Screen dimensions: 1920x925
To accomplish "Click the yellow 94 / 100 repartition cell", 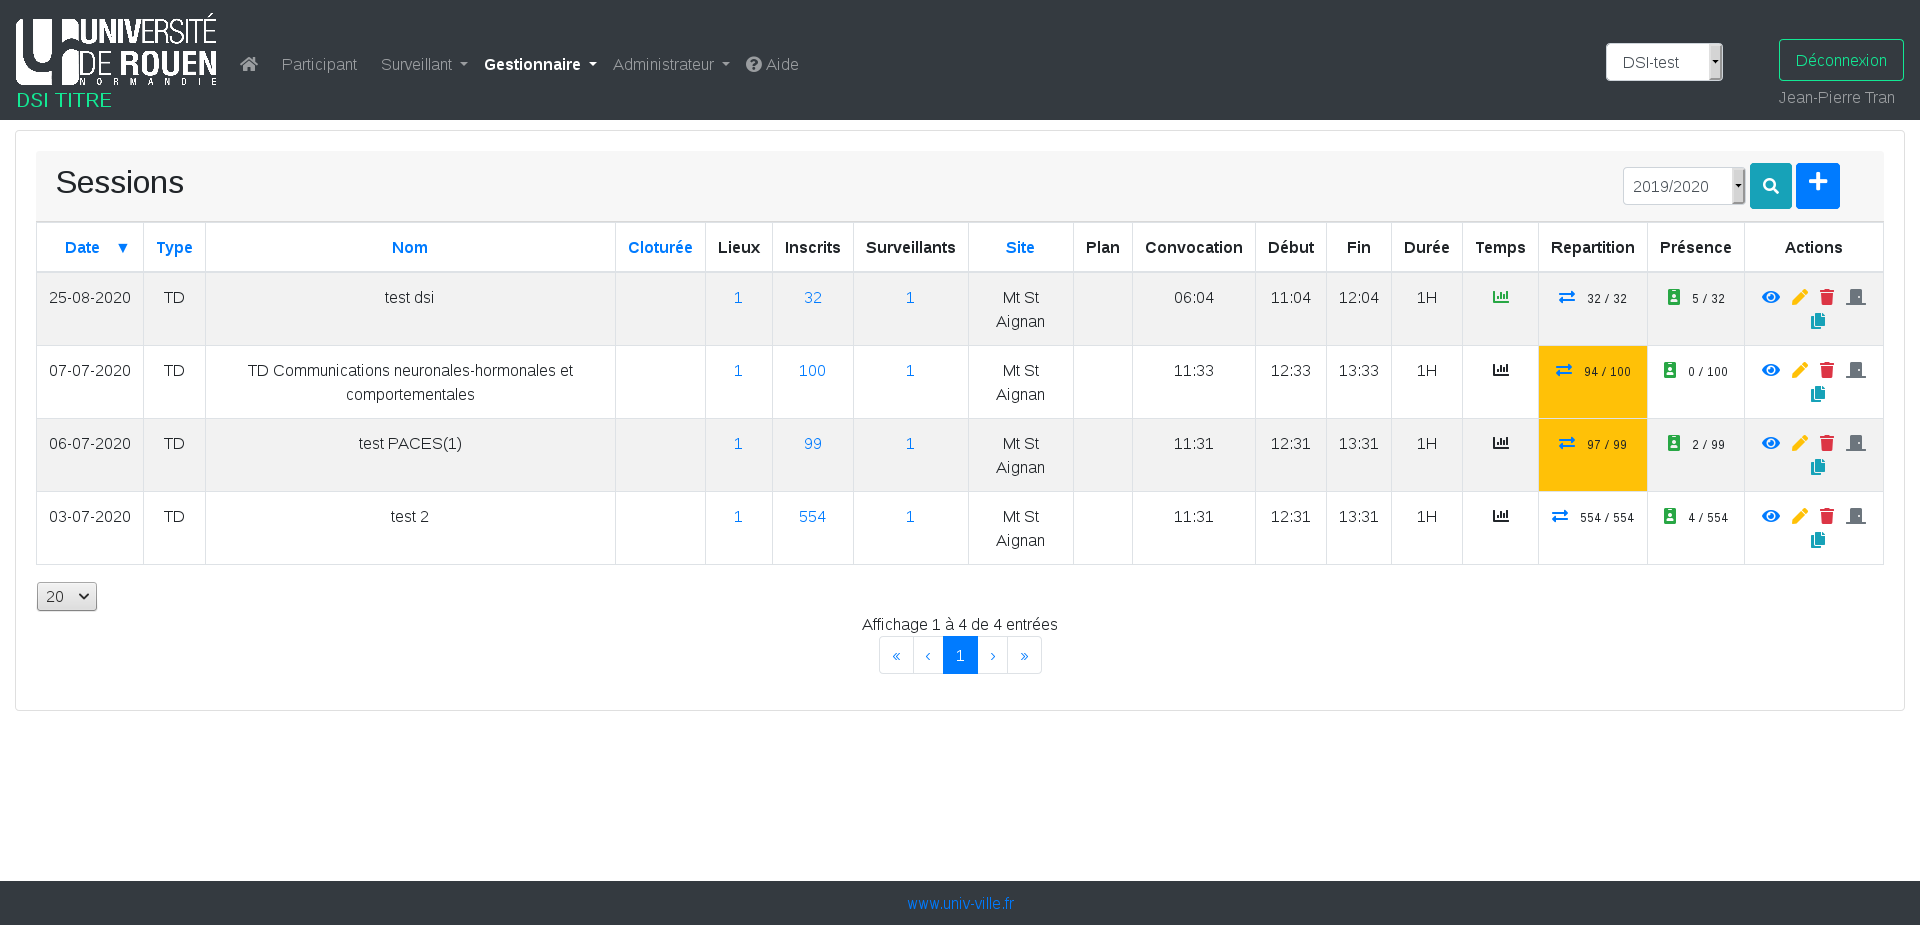I will point(1592,371).
